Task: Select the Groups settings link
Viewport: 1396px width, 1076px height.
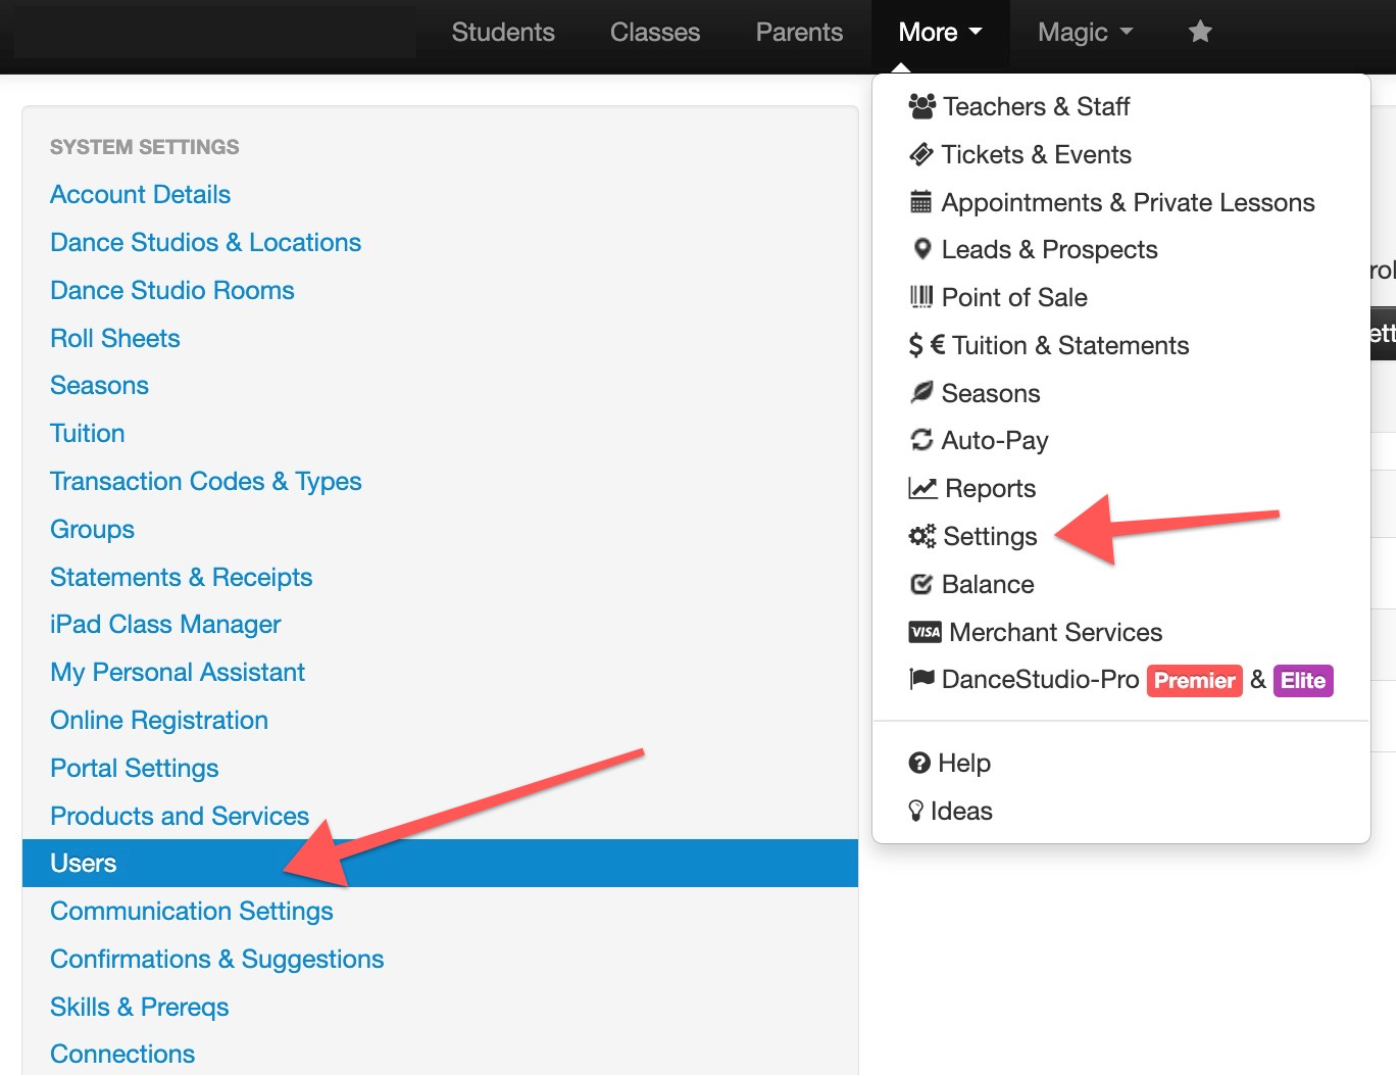Action: pos(92,529)
